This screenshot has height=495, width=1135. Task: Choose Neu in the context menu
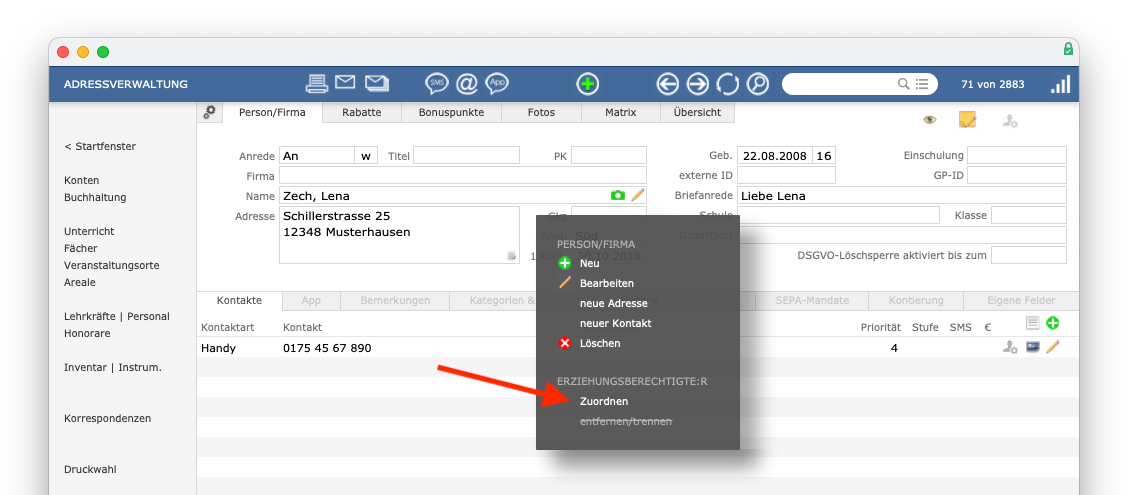(589, 263)
